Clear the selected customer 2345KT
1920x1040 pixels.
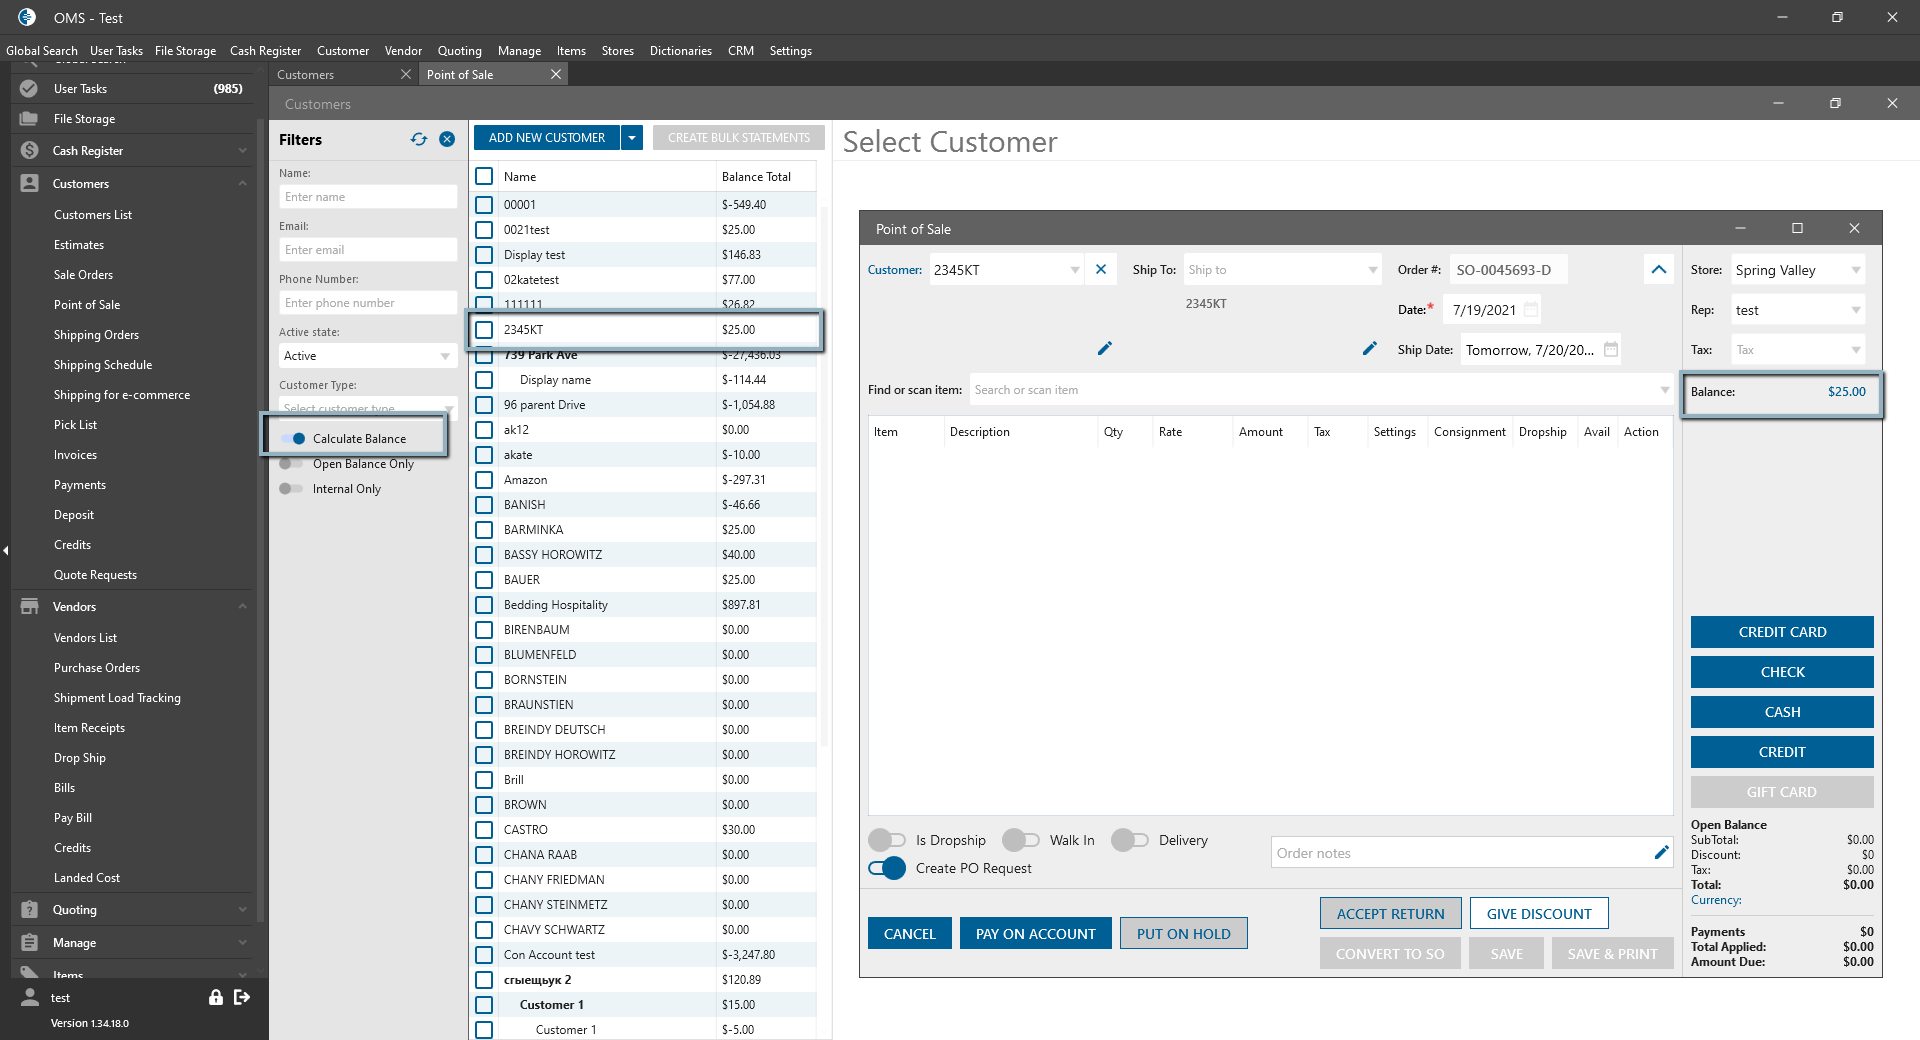pos(1100,270)
